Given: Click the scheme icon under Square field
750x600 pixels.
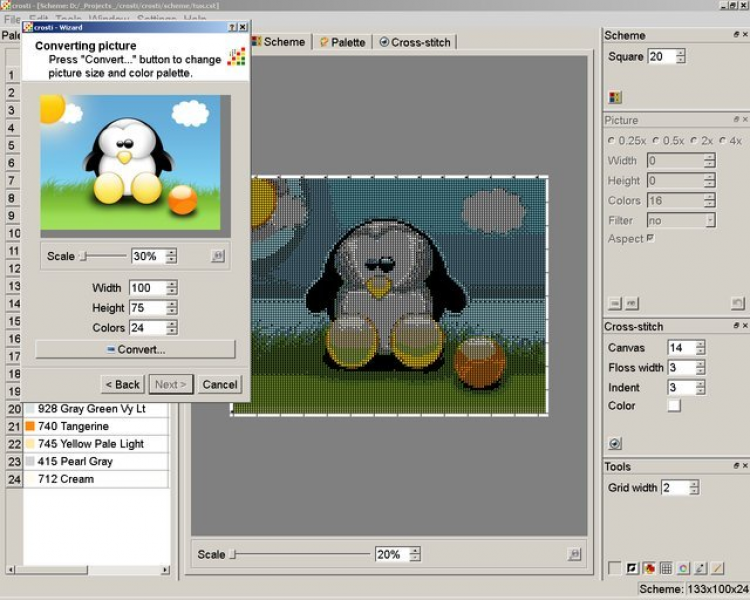Looking at the screenshot, I should [615, 98].
